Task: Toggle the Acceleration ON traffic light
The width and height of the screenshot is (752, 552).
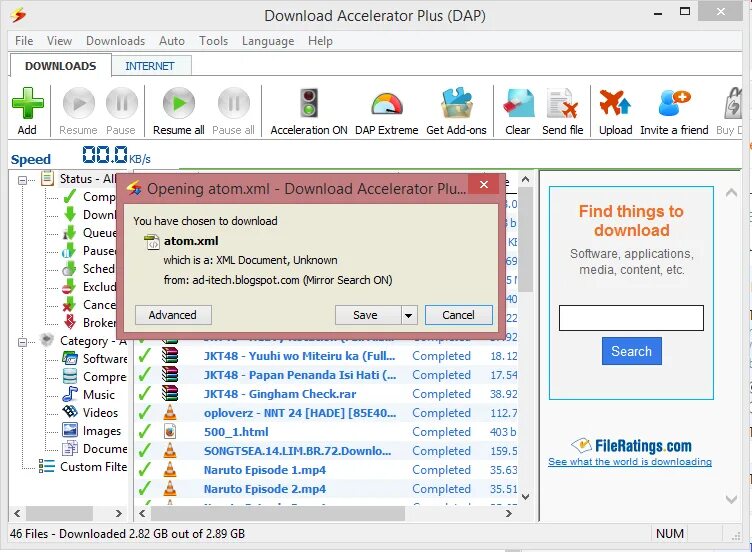Action: (x=309, y=103)
